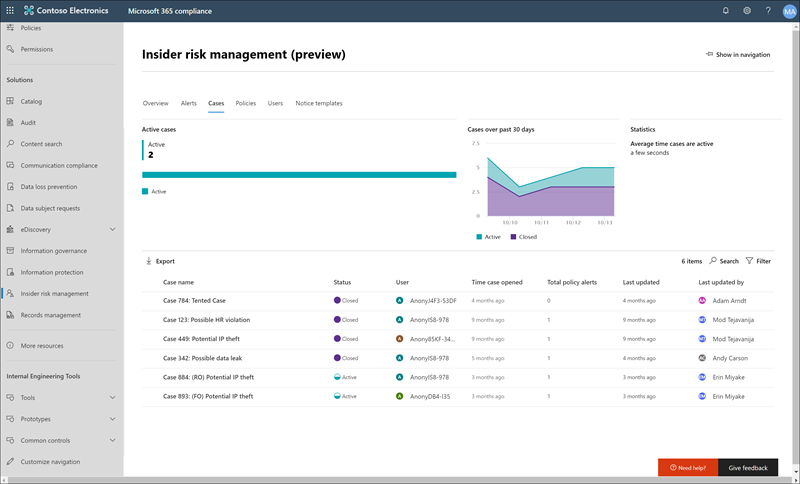Image resolution: width=800 pixels, height=484 pixels.
Task: Switch to the Alerts tab
Action: click(189, 103)
